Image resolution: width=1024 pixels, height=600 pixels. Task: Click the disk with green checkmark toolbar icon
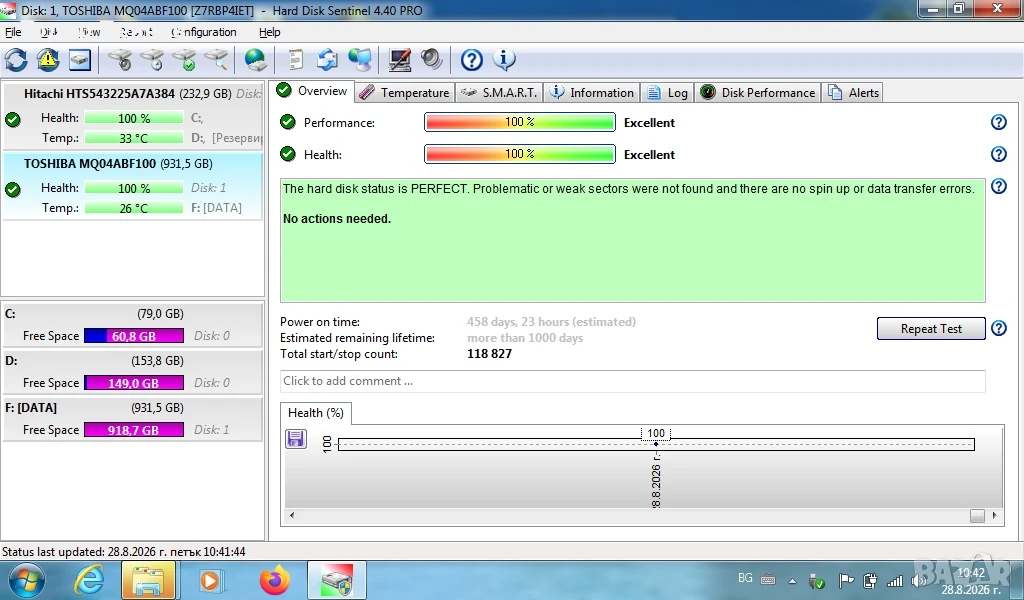184,60
